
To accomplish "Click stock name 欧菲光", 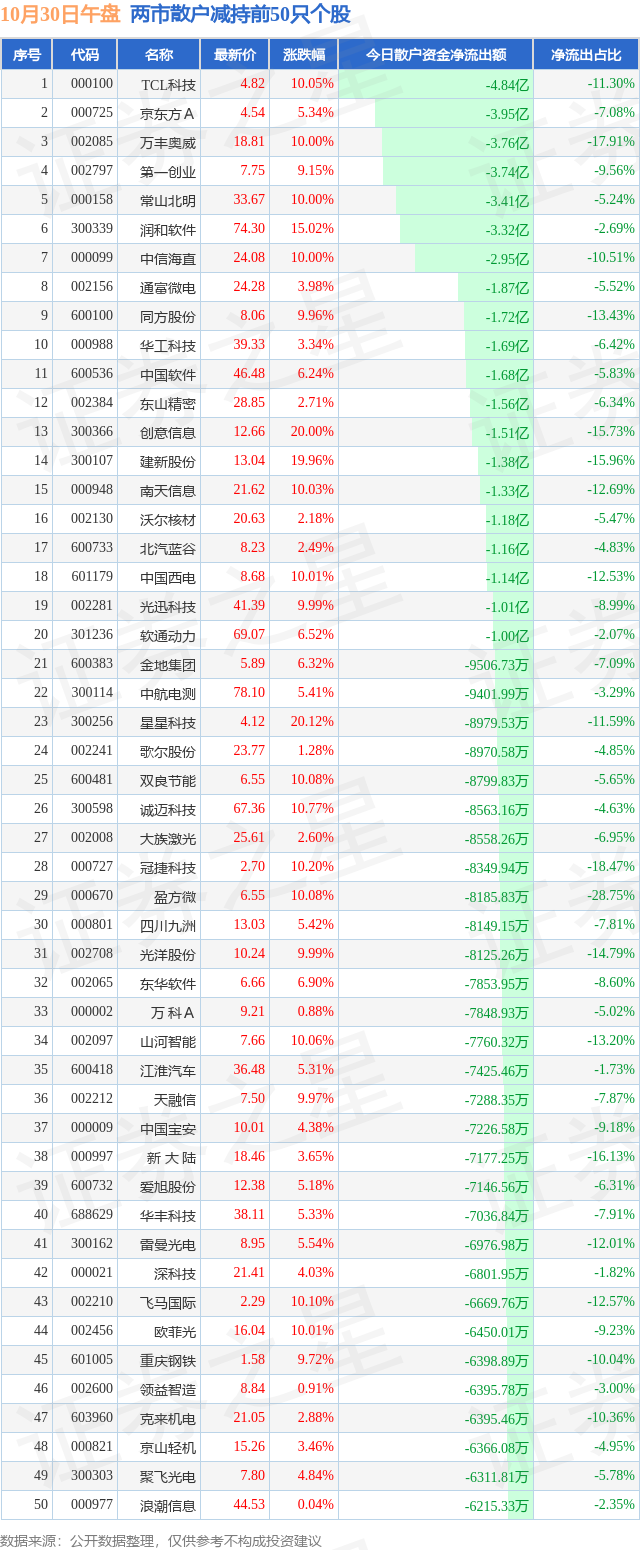I will 176,1331.
